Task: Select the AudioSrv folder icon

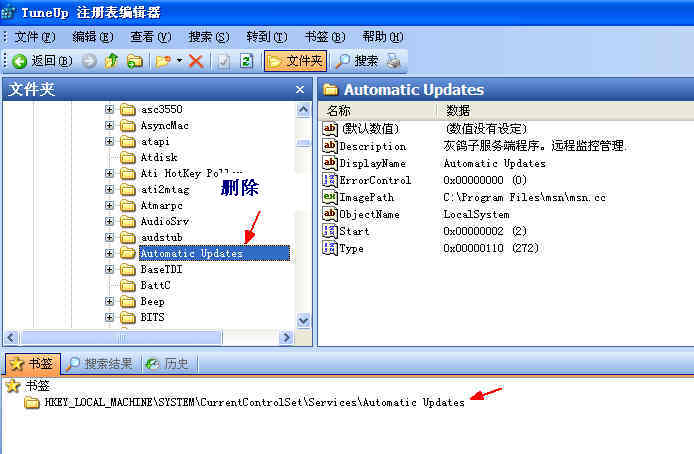Action: [128, 221]
